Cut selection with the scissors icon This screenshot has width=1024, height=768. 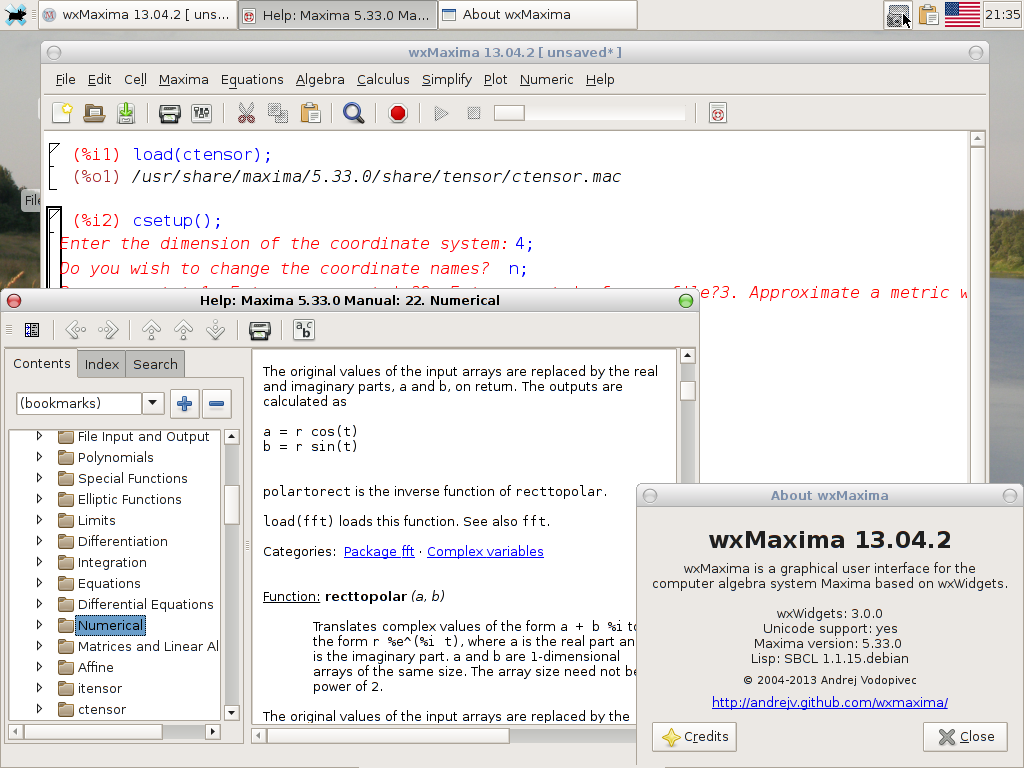(246, 113)
